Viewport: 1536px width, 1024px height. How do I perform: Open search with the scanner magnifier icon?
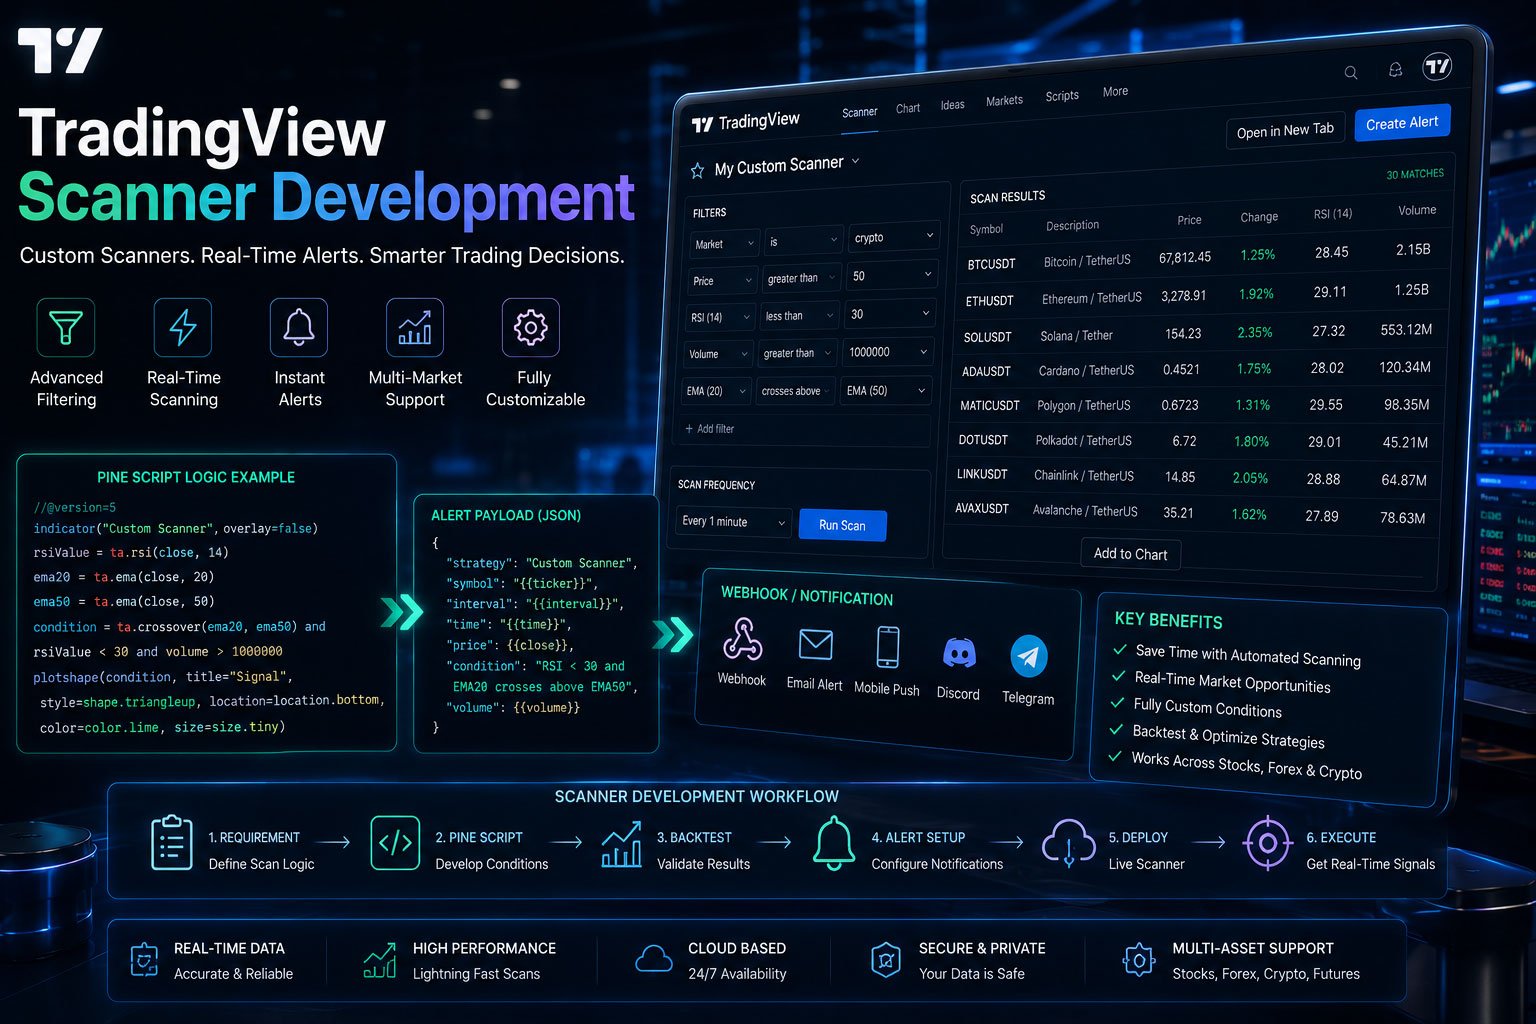1350,72
